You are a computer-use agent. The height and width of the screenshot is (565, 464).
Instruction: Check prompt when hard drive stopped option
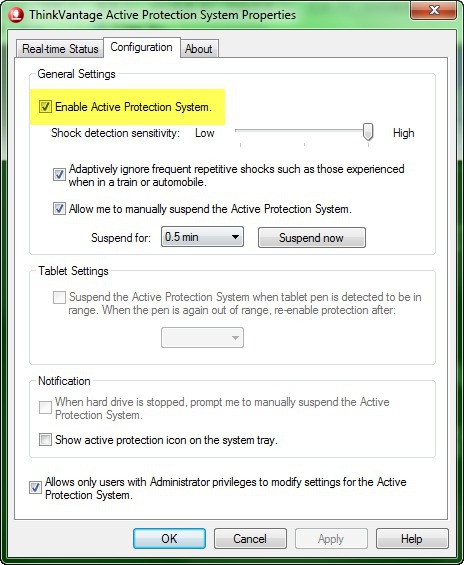pos(45,408)
